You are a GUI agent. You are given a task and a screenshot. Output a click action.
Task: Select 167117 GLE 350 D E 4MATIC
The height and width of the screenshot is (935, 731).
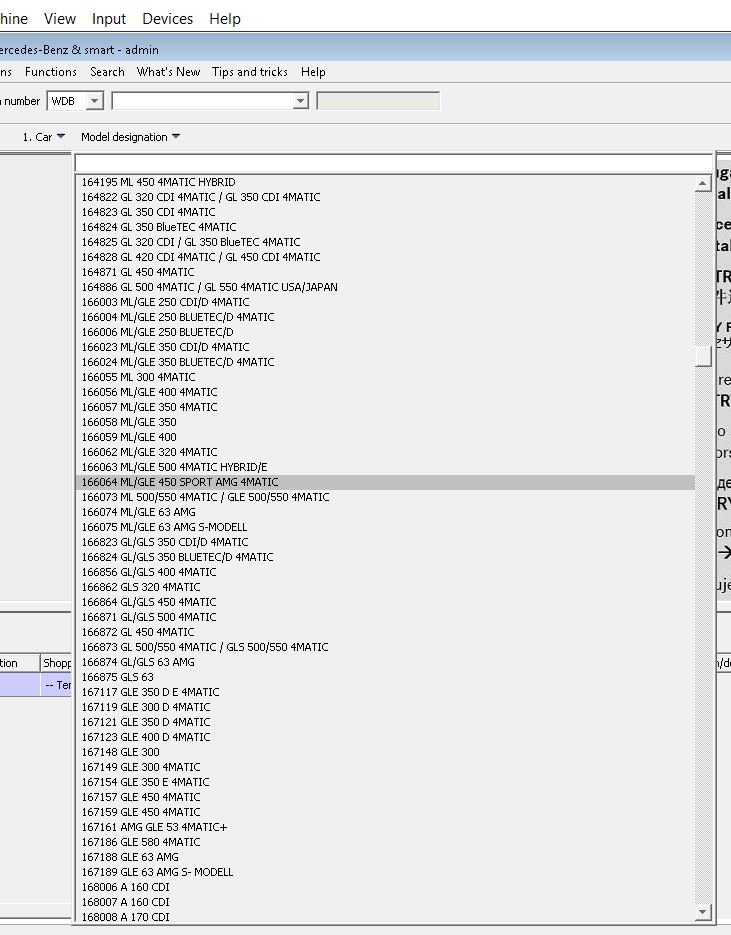click(385, 692)
